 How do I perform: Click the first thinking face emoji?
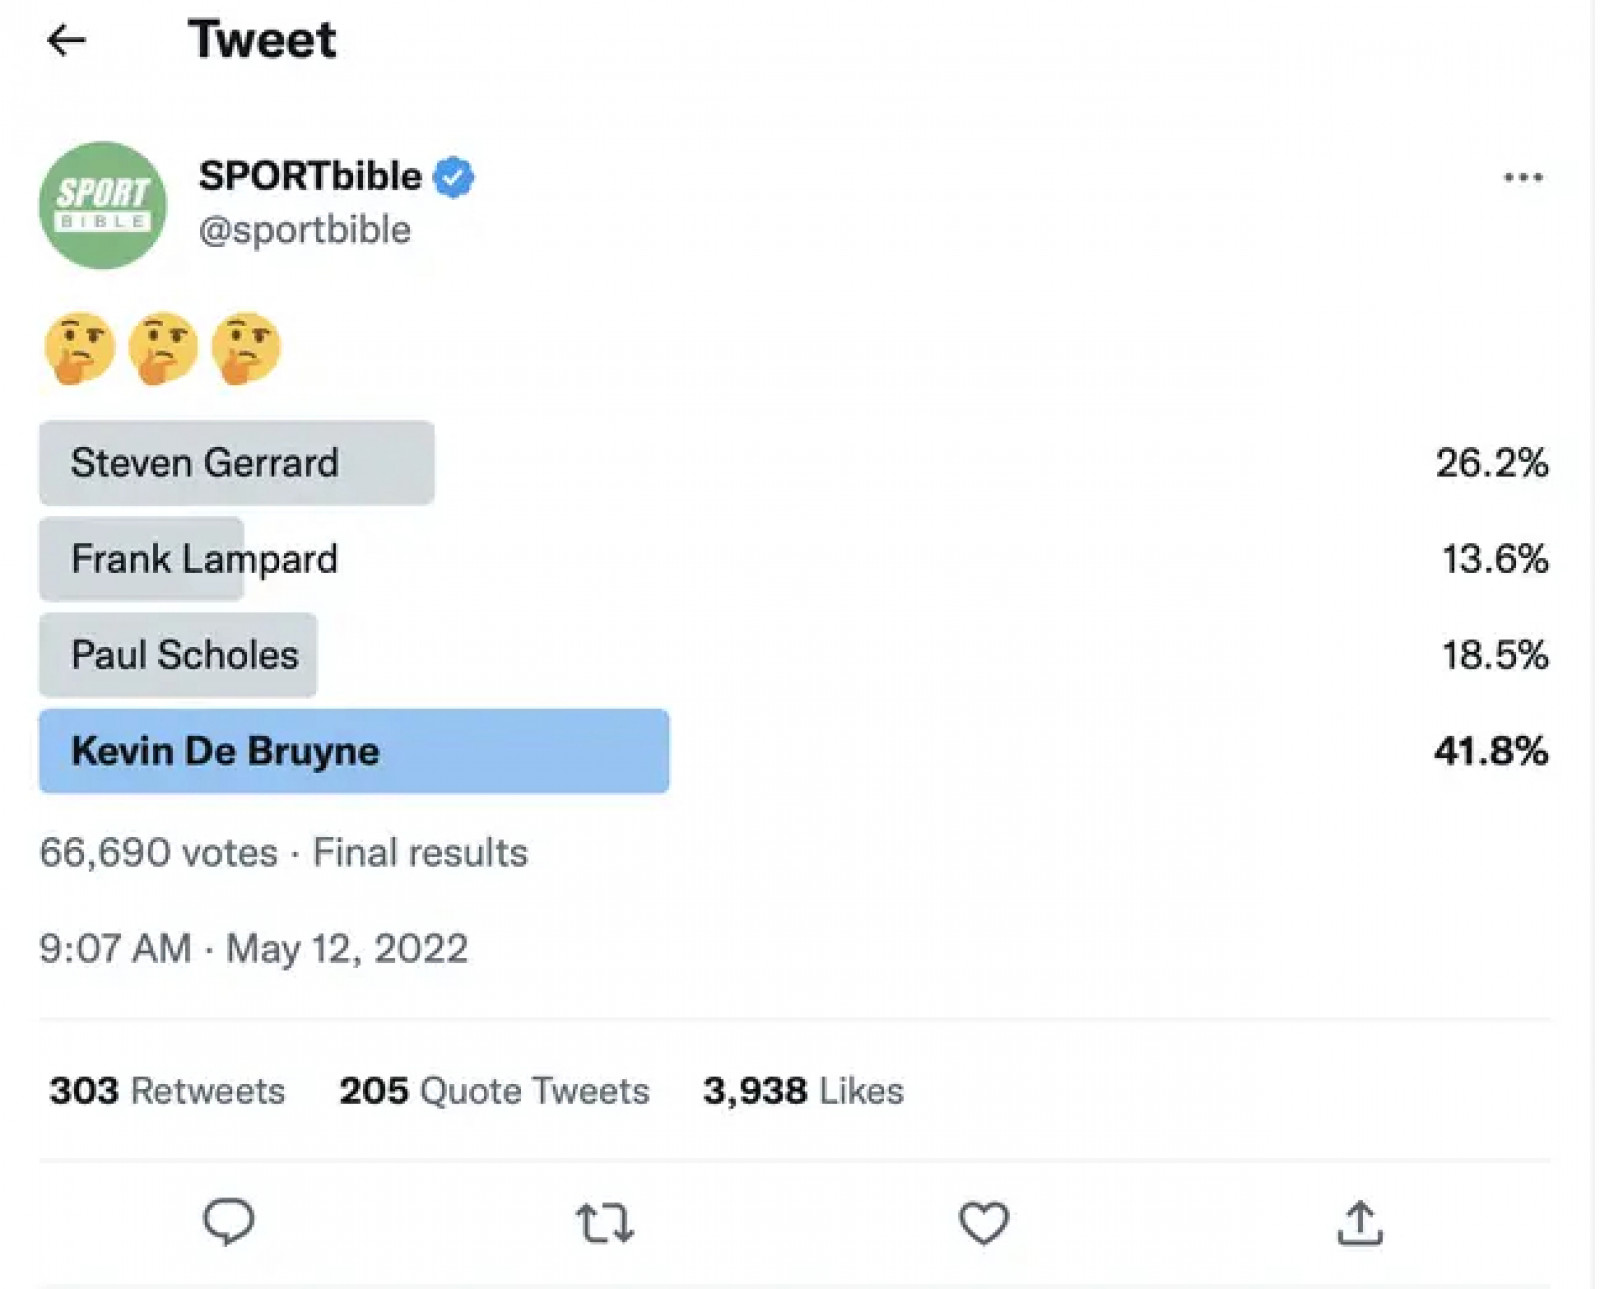tap(80, 348)
